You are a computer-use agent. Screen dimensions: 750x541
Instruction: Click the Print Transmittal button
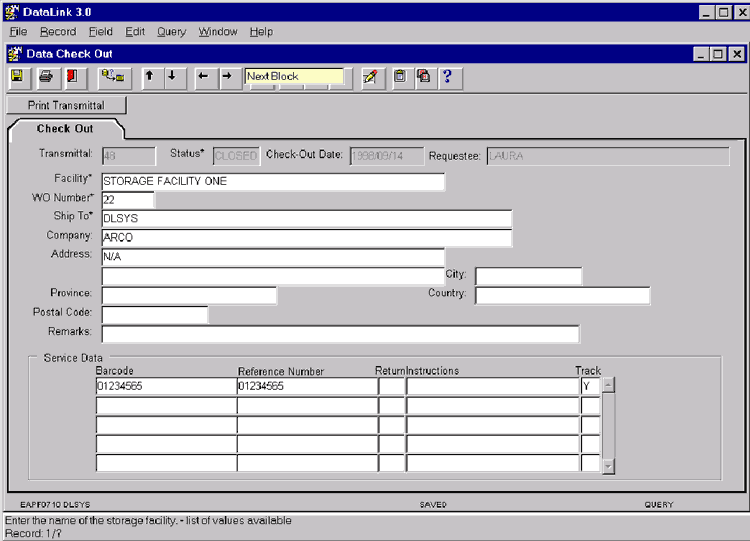pyautogui.click(x=66, y=105)
